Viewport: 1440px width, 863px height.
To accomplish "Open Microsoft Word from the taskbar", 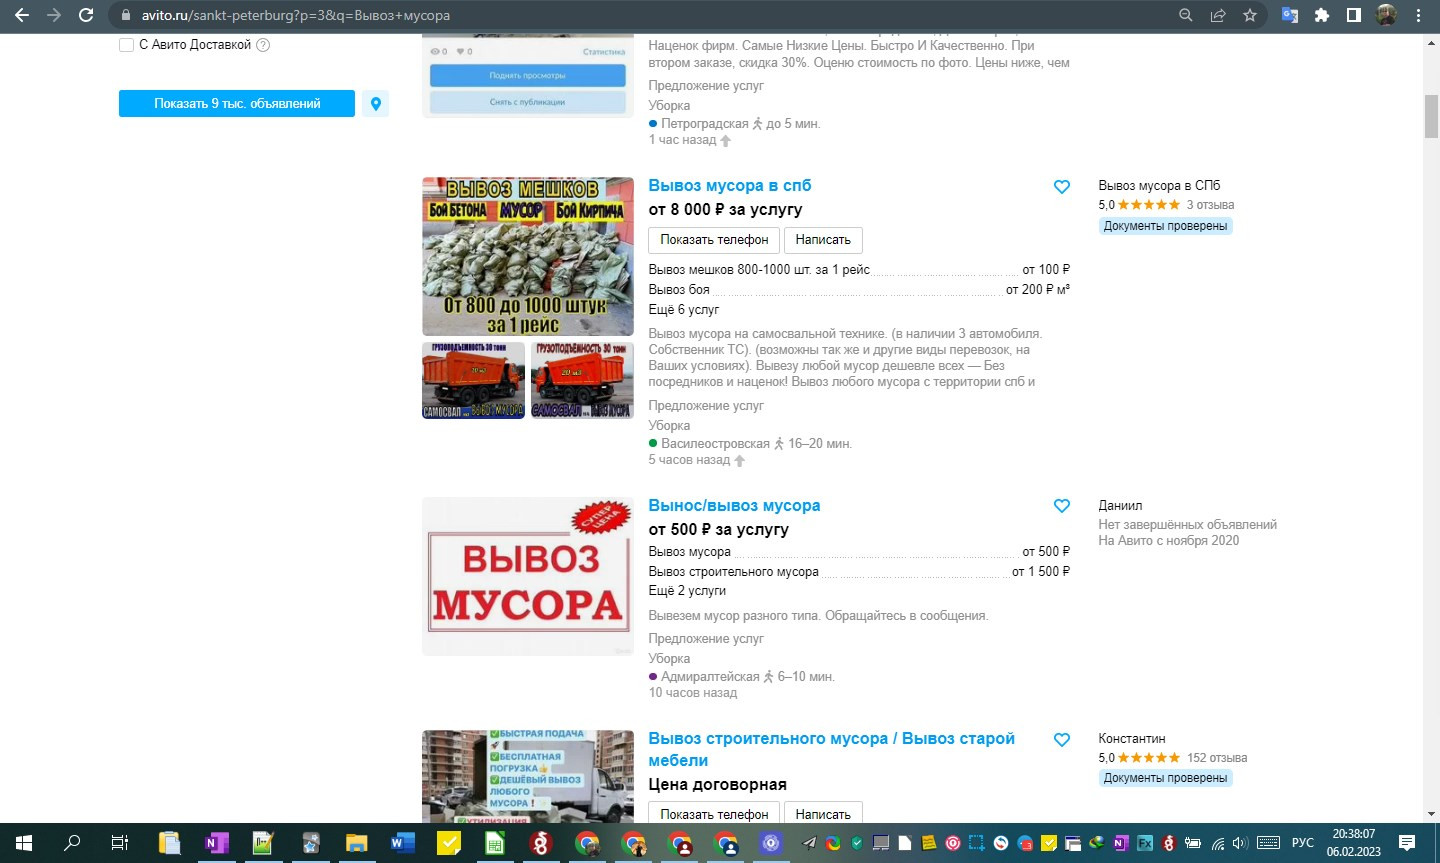I will [x=403, y=843].
